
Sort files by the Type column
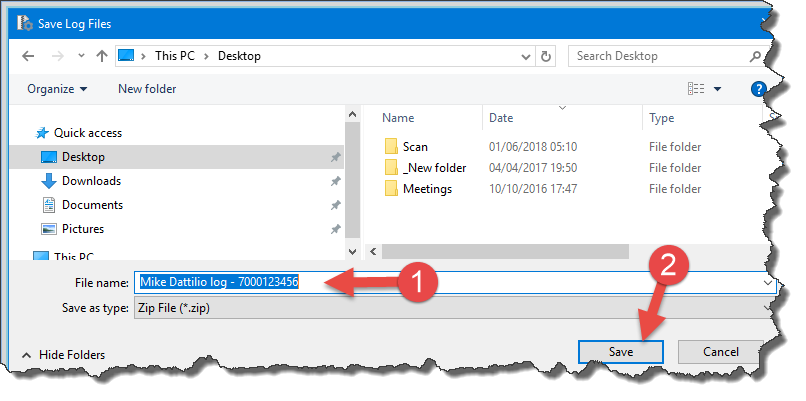point(662,118)
